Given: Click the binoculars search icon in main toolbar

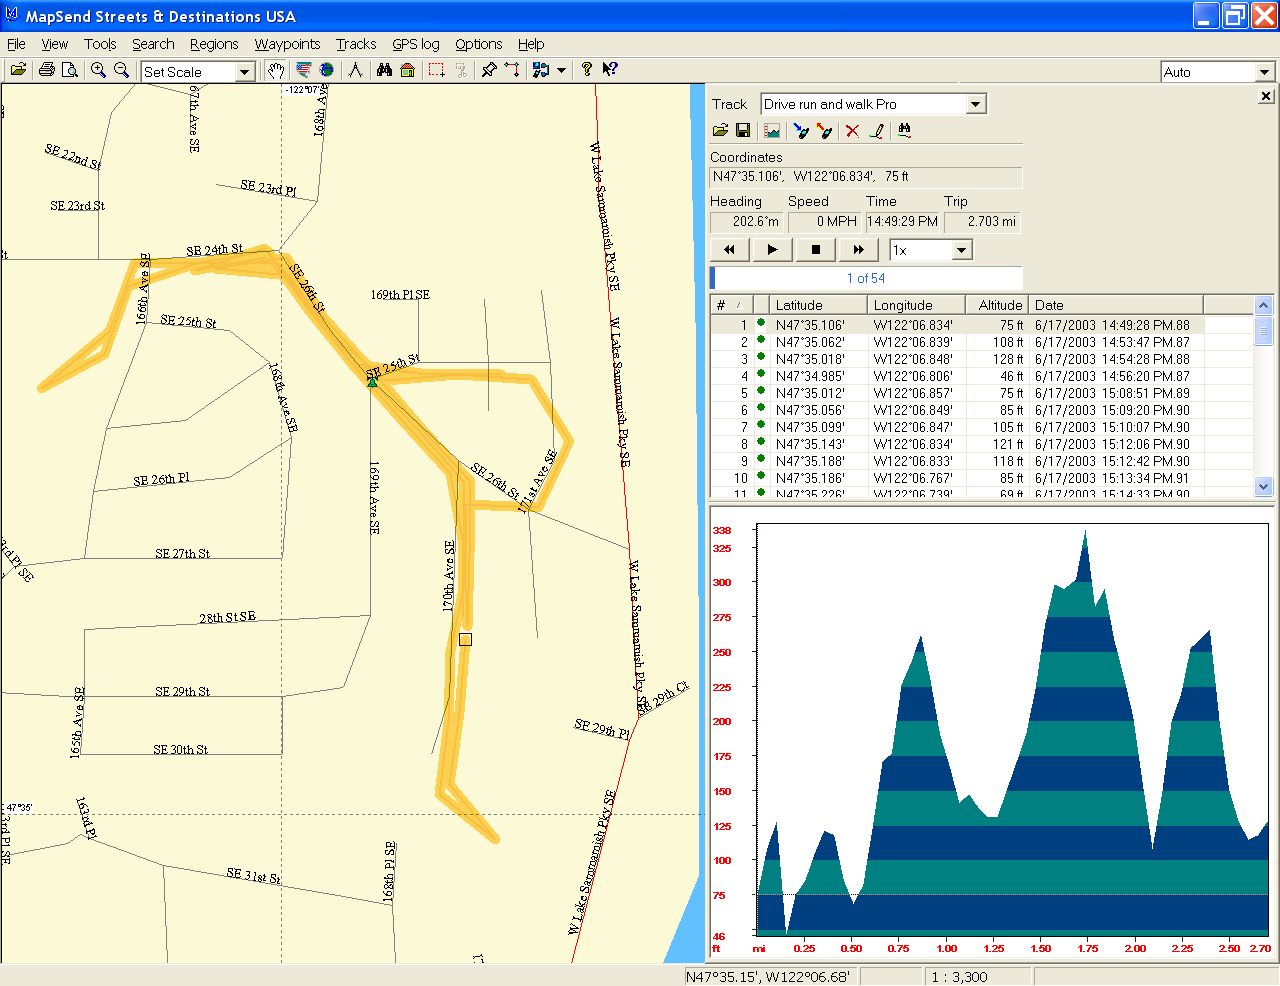Looking at the screenshot, I should pyautogui.click(x=384, y=70).
